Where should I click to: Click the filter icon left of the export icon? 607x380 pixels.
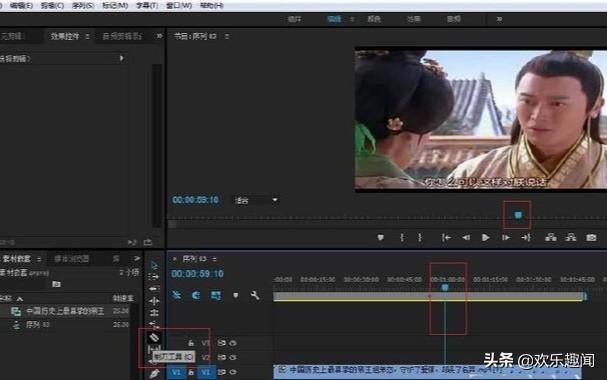(132, 242)
